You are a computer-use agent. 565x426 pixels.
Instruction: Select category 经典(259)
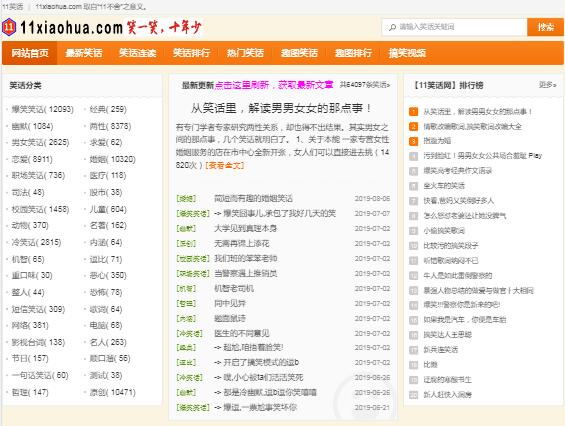coord(108,109)
